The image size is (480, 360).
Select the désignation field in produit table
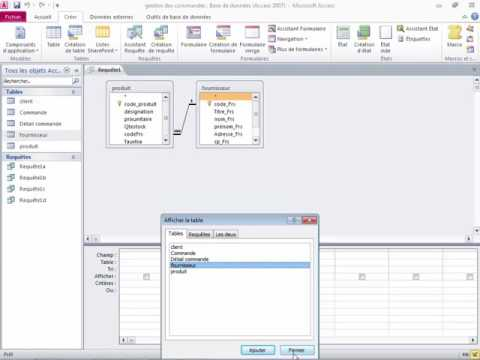tap(139, 112)
